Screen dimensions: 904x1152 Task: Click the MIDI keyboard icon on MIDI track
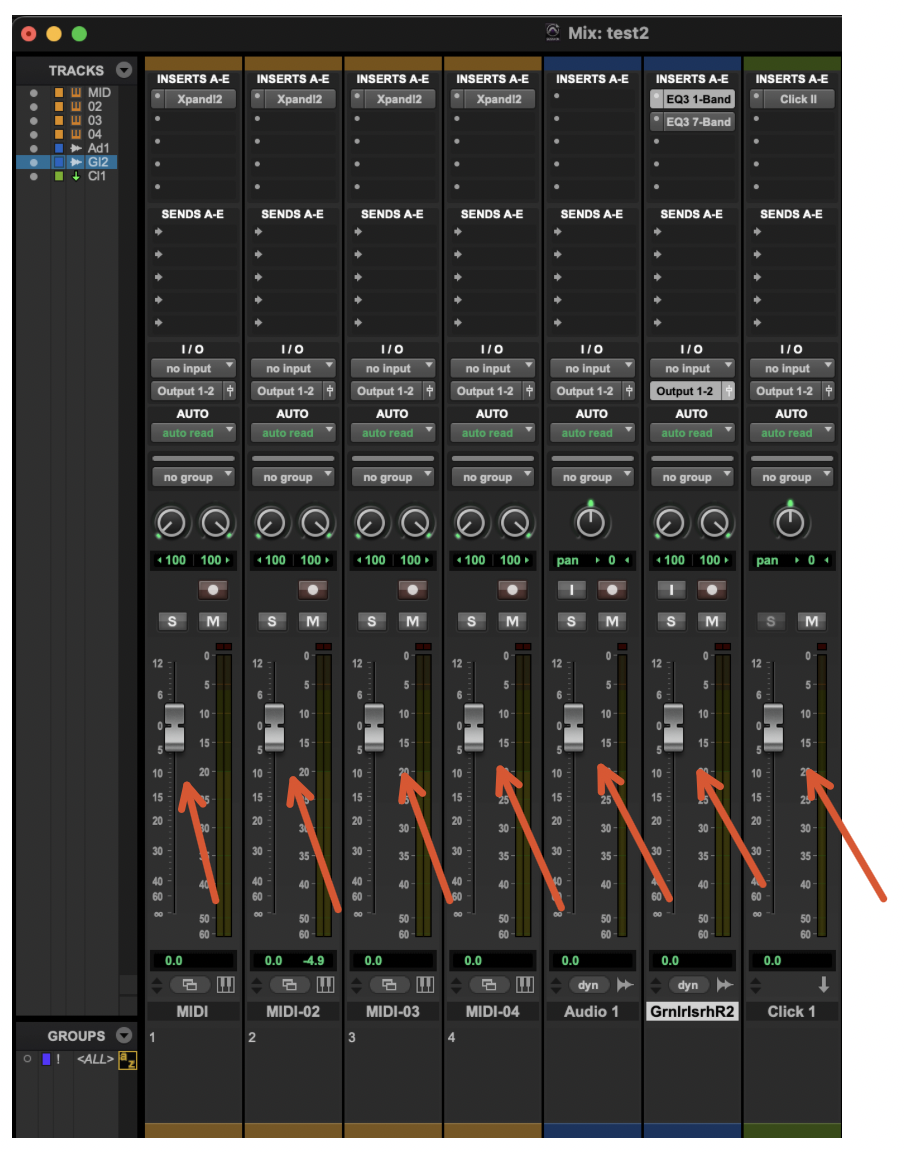coord(224,985)
